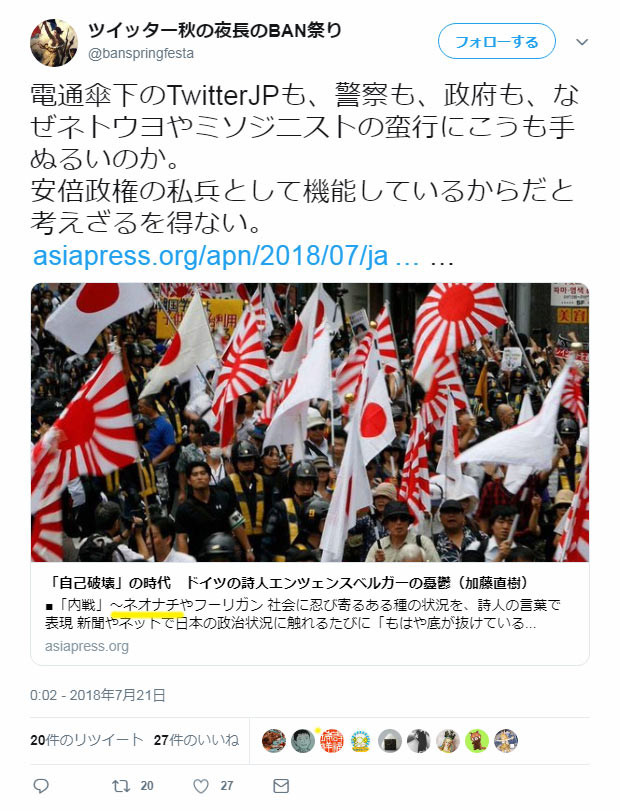Open the rising sun flags card image
The width and height of the screenshot is (620, 811).
310,422
